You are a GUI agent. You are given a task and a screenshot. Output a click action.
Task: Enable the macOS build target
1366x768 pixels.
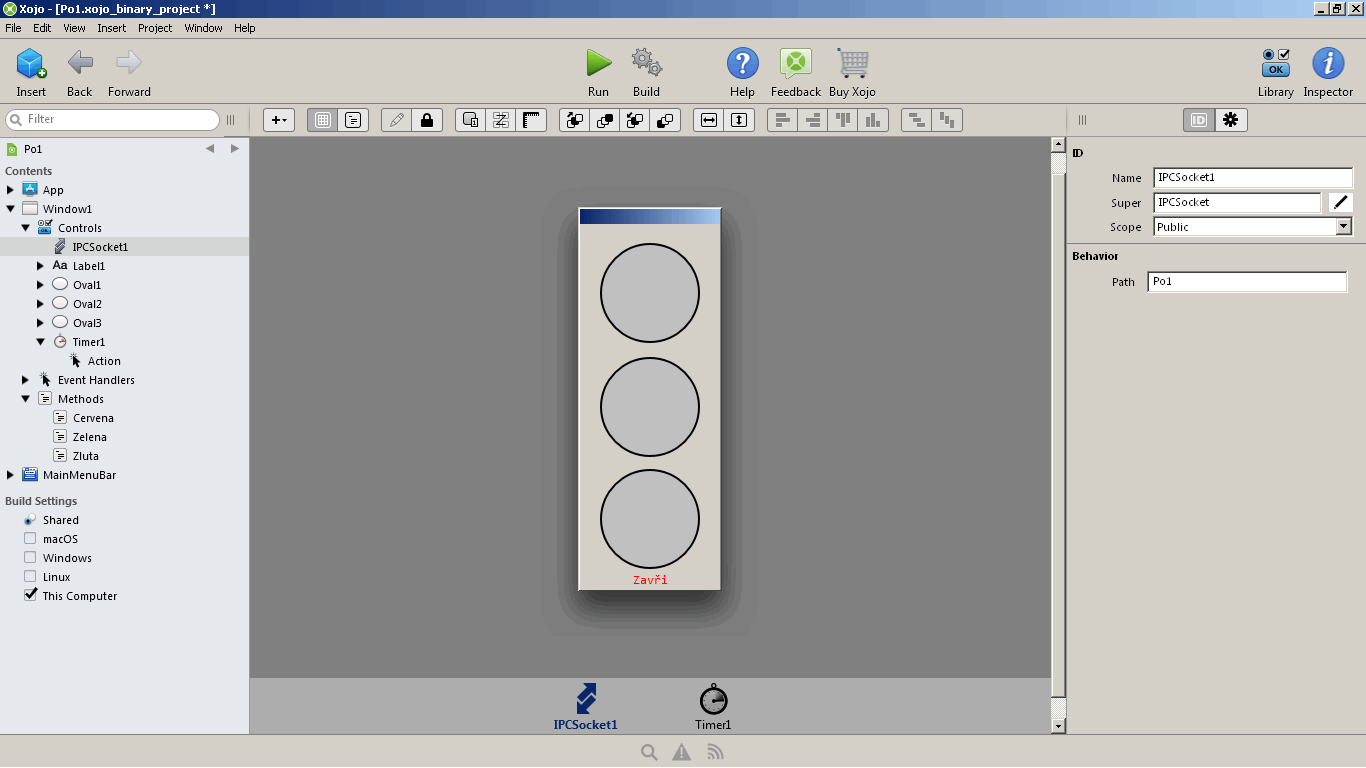point(30,539)
